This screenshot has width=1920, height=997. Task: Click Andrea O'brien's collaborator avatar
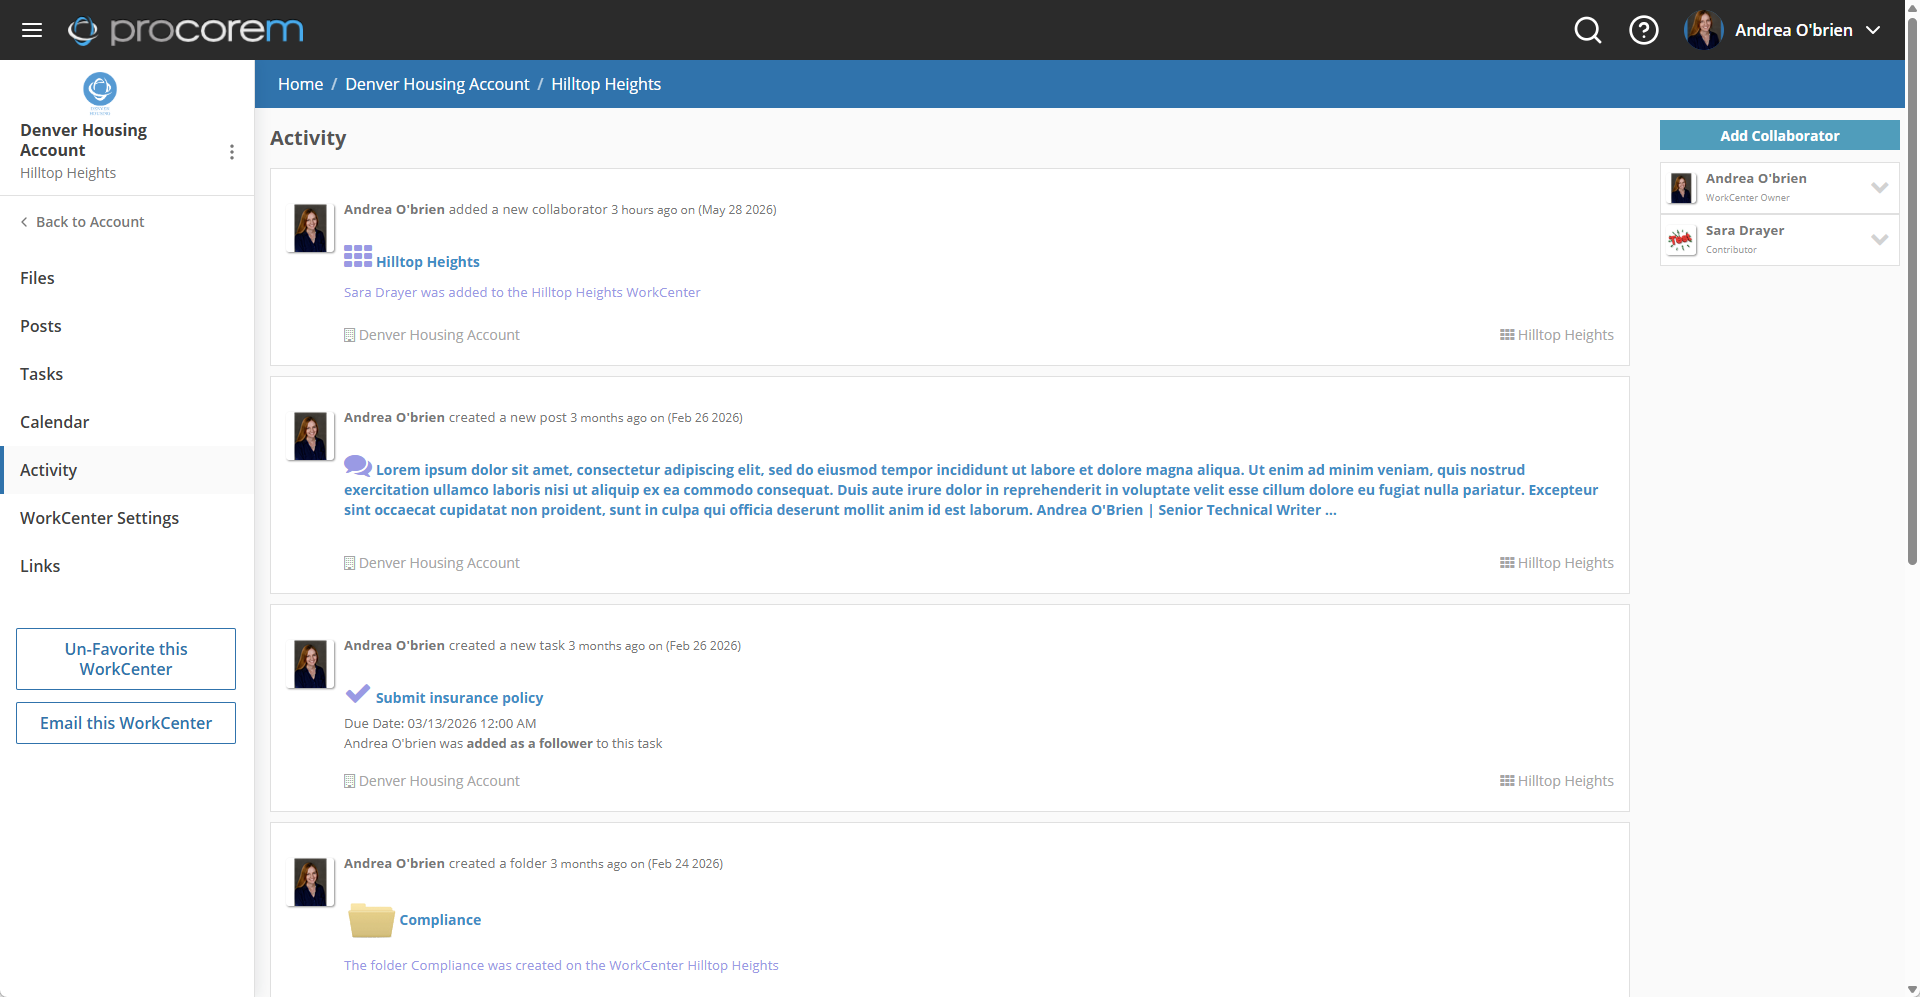tap(1682, 188)
